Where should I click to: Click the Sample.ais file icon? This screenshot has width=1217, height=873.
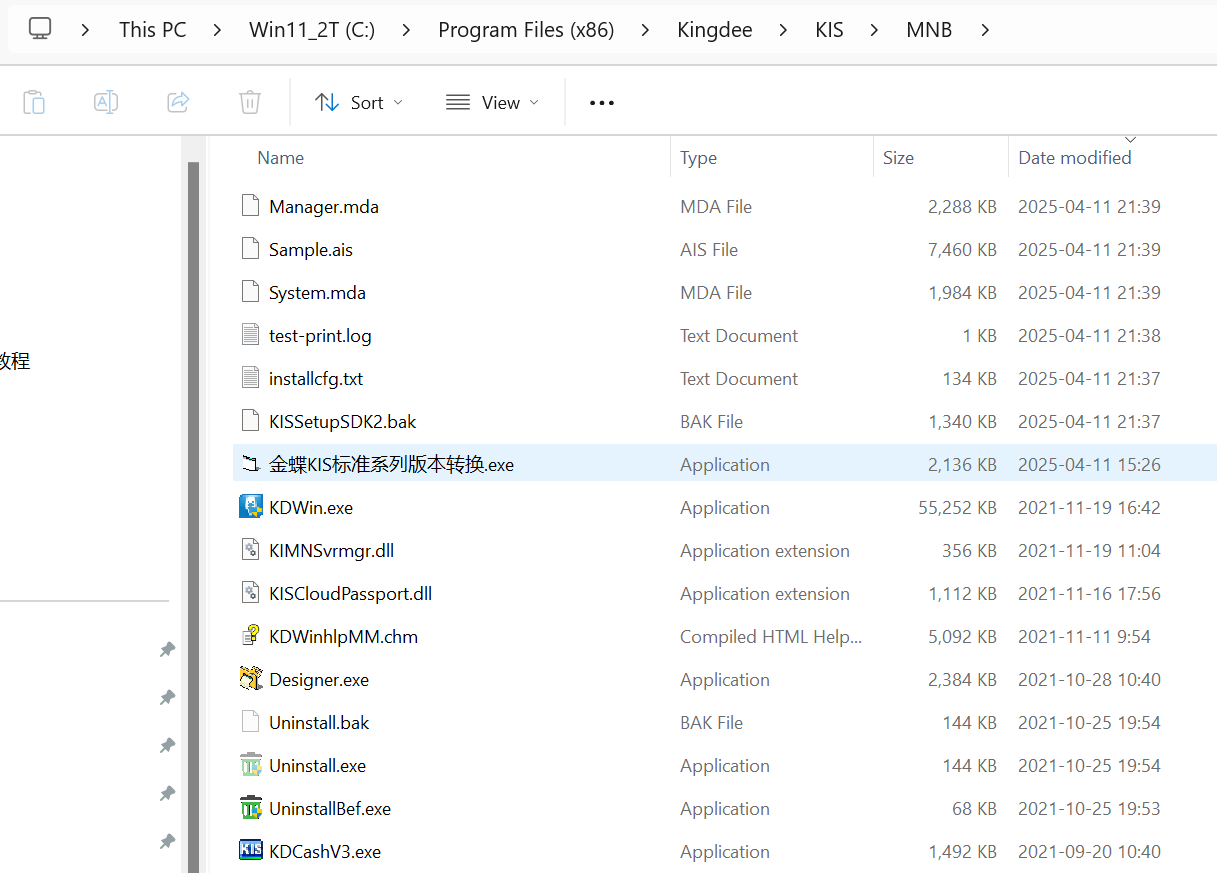click(x=251, y=249)
